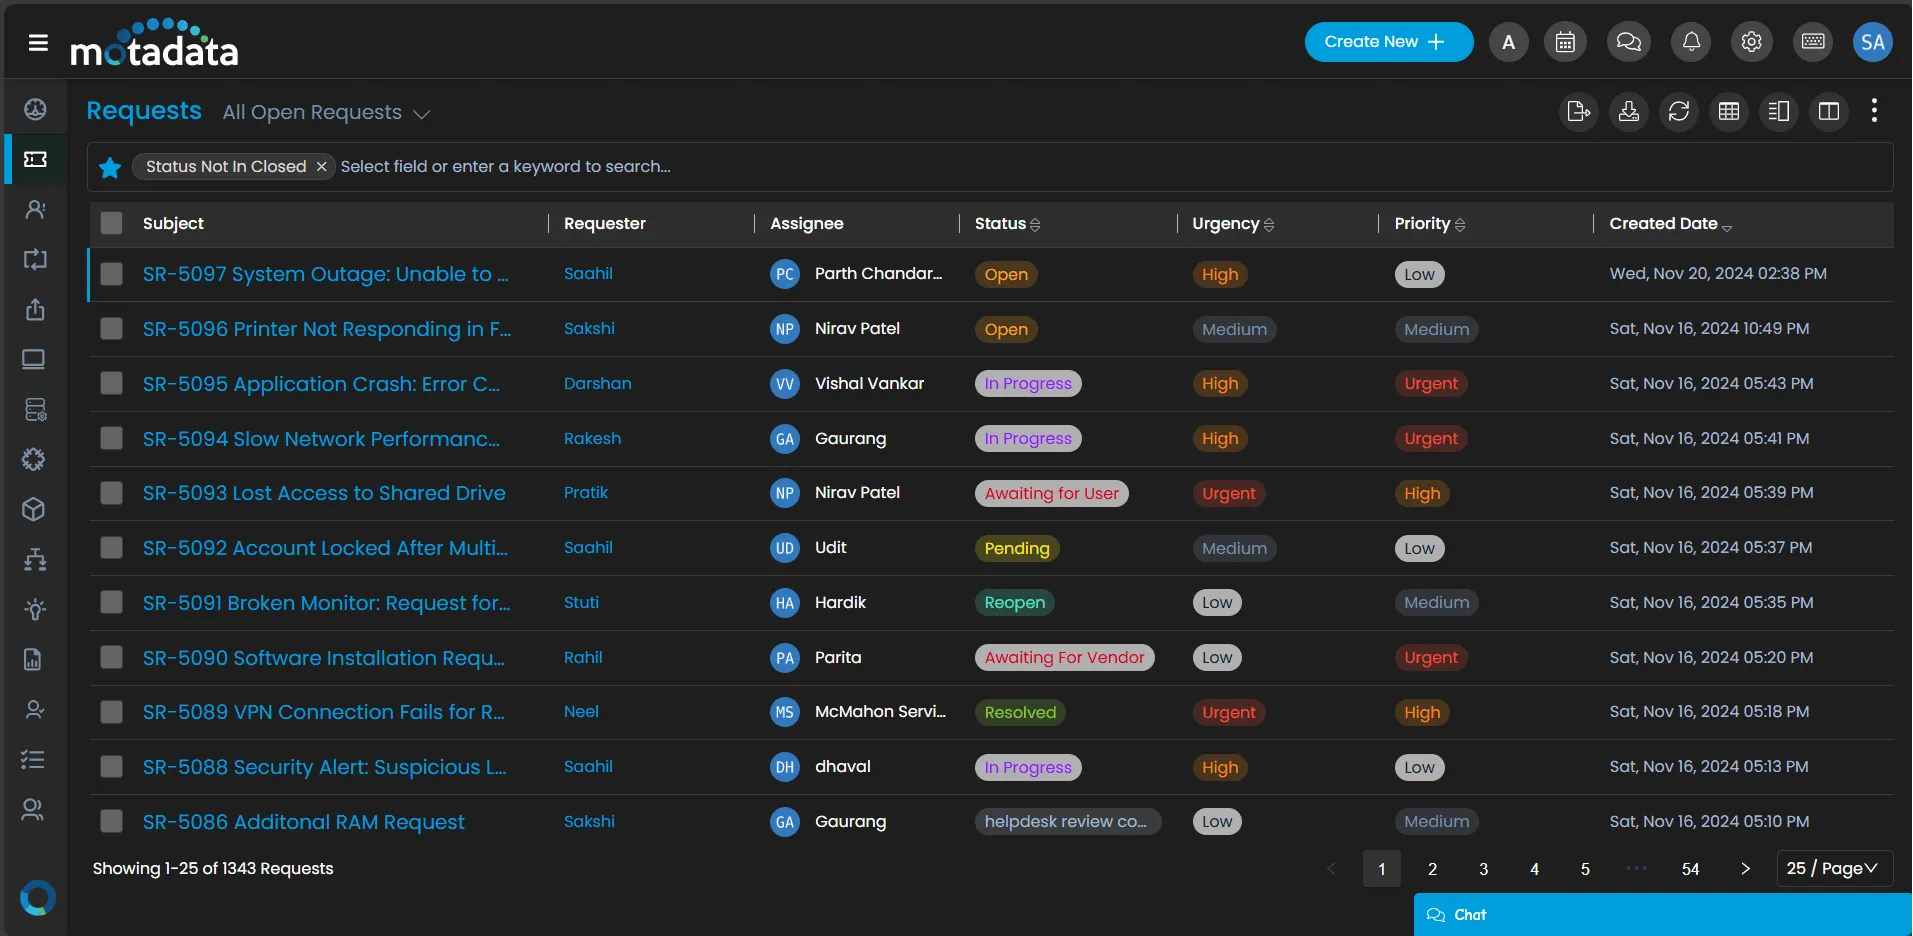Screen dimensions: 1913x936
Task: Go to page 3 in pagination
Action: (x=1483, y=869)
